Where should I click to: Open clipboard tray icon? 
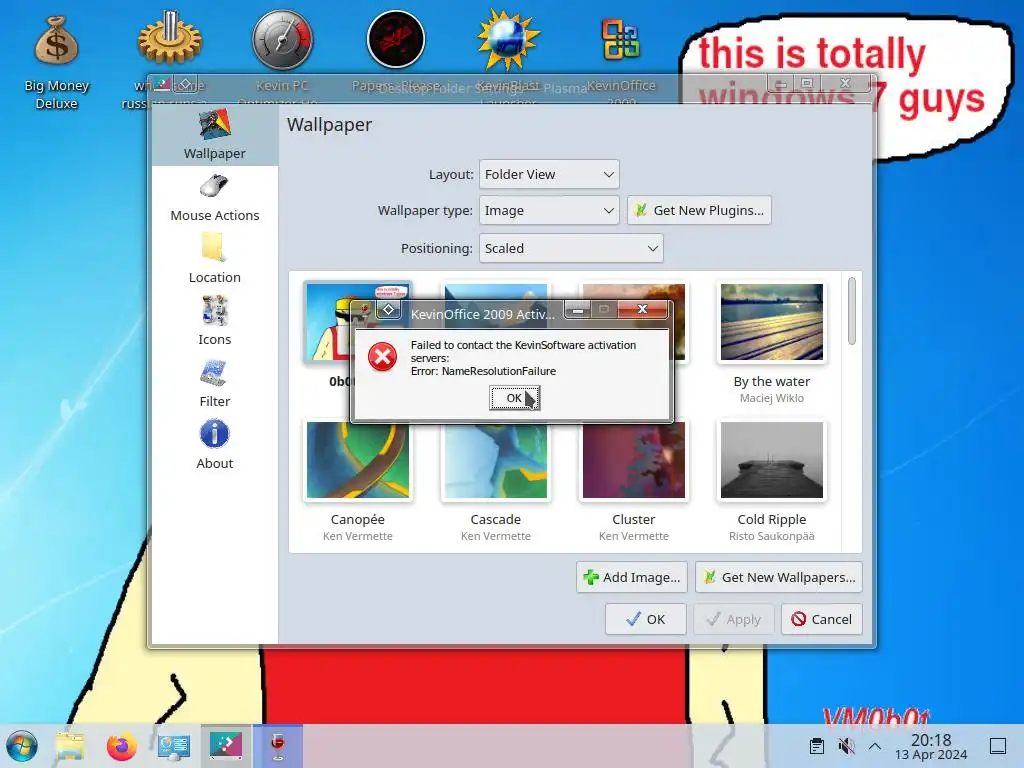pyautogui.click(x=816, y=746)
